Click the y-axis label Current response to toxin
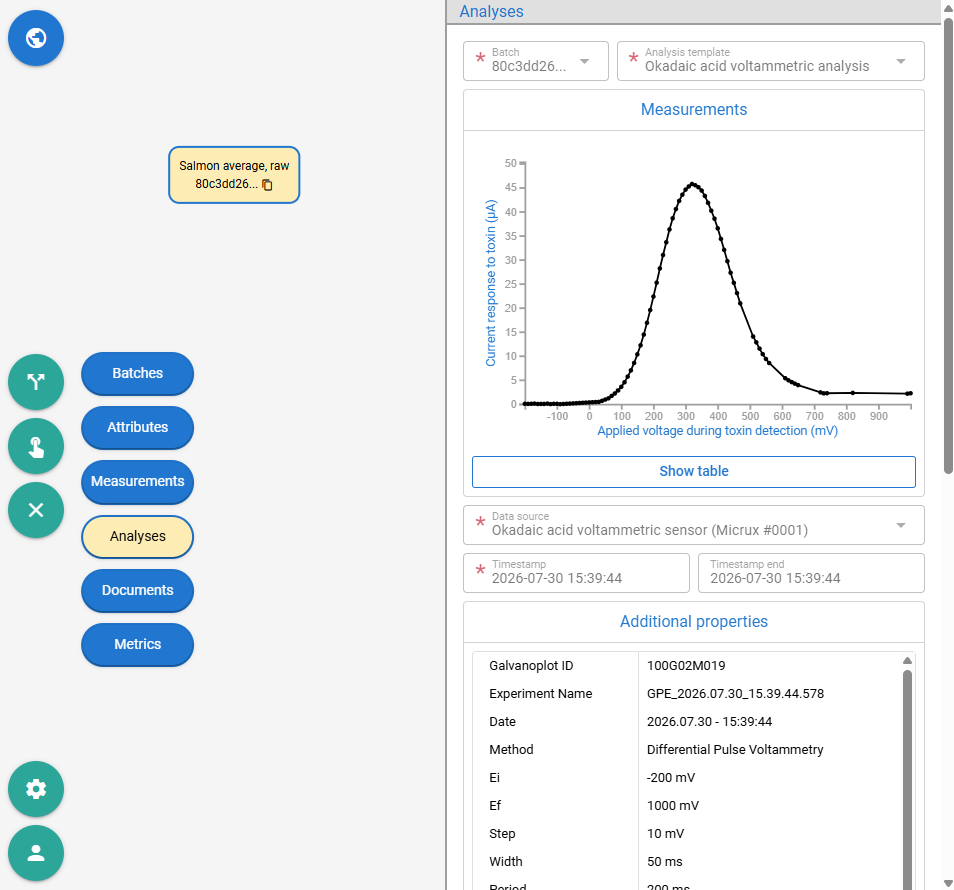954x890 pixels. tap(491, 283)
